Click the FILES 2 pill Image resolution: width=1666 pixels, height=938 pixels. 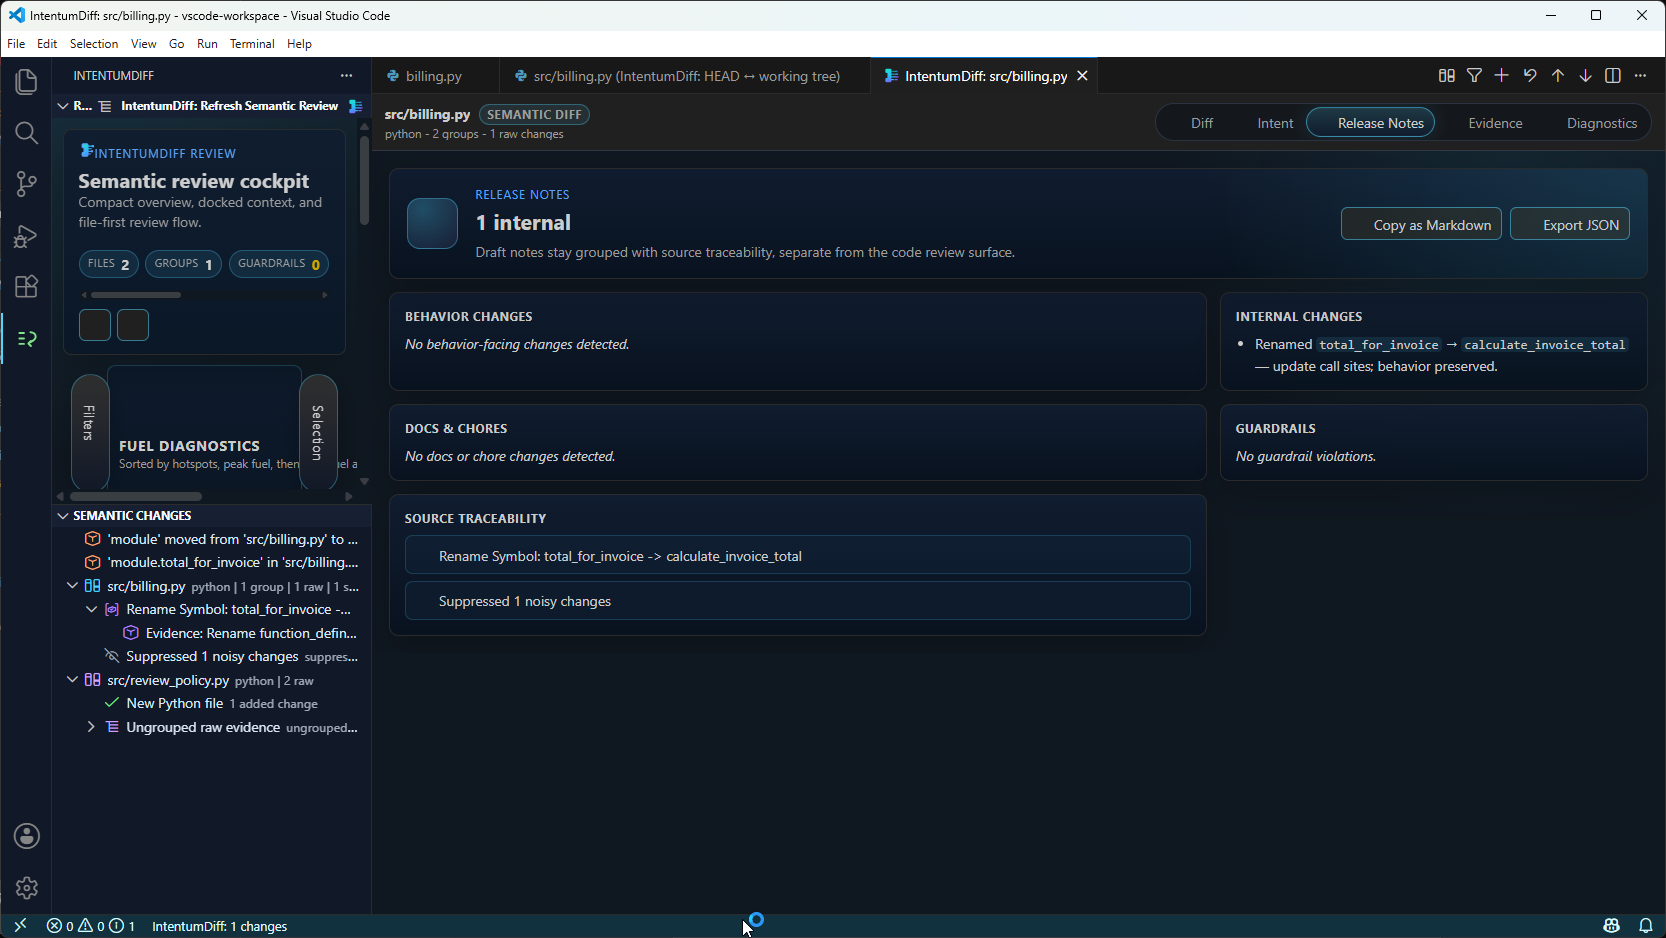[x=109, y=264]
